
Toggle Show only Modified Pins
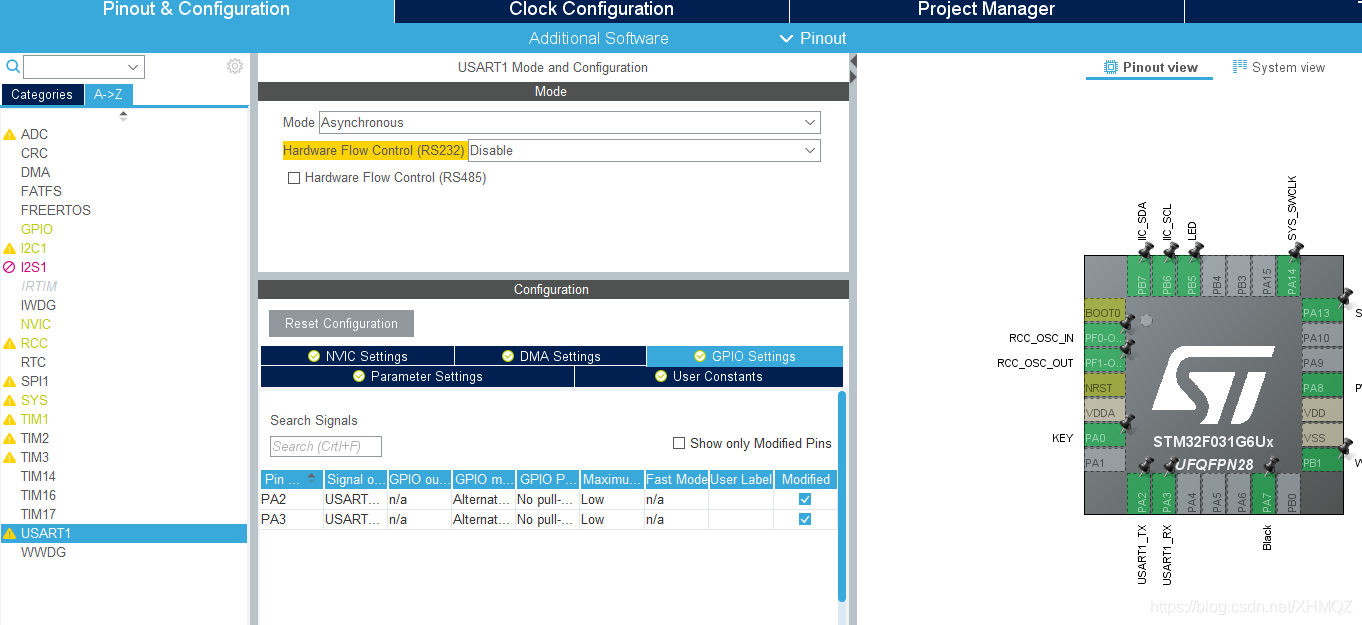(x=679, y=443)
